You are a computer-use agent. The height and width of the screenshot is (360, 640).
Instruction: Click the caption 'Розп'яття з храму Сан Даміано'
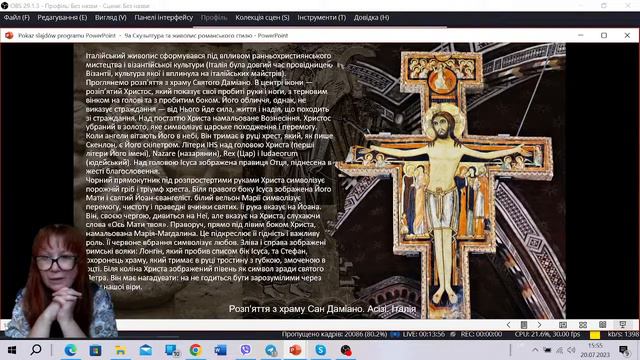pos(322,309)
